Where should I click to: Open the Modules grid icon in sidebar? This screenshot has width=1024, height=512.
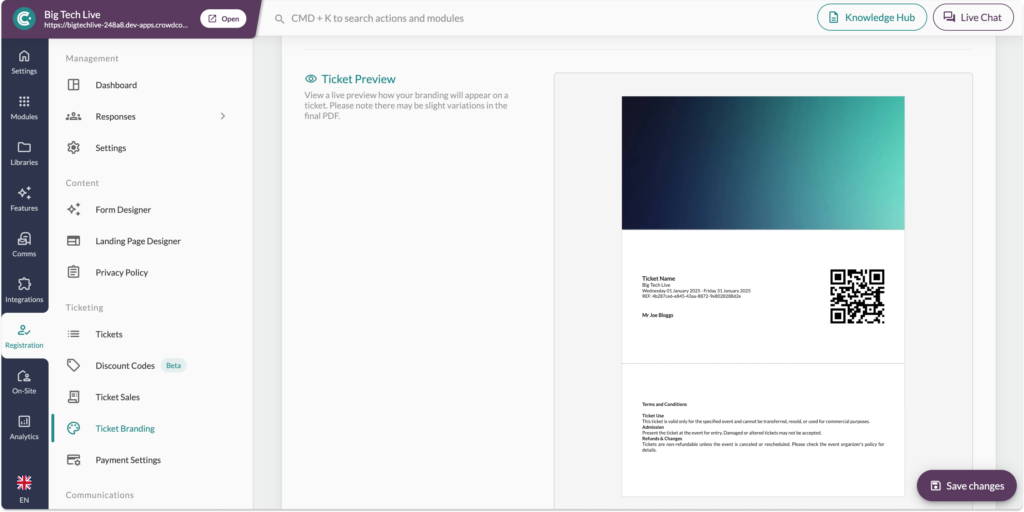24,102
